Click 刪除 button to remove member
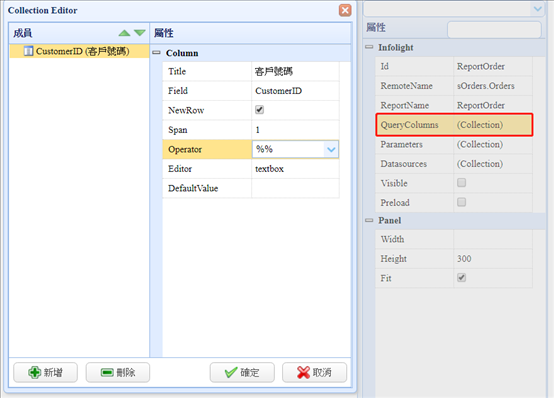This screenshot has height=398, width=554. [x=118, y=372]
